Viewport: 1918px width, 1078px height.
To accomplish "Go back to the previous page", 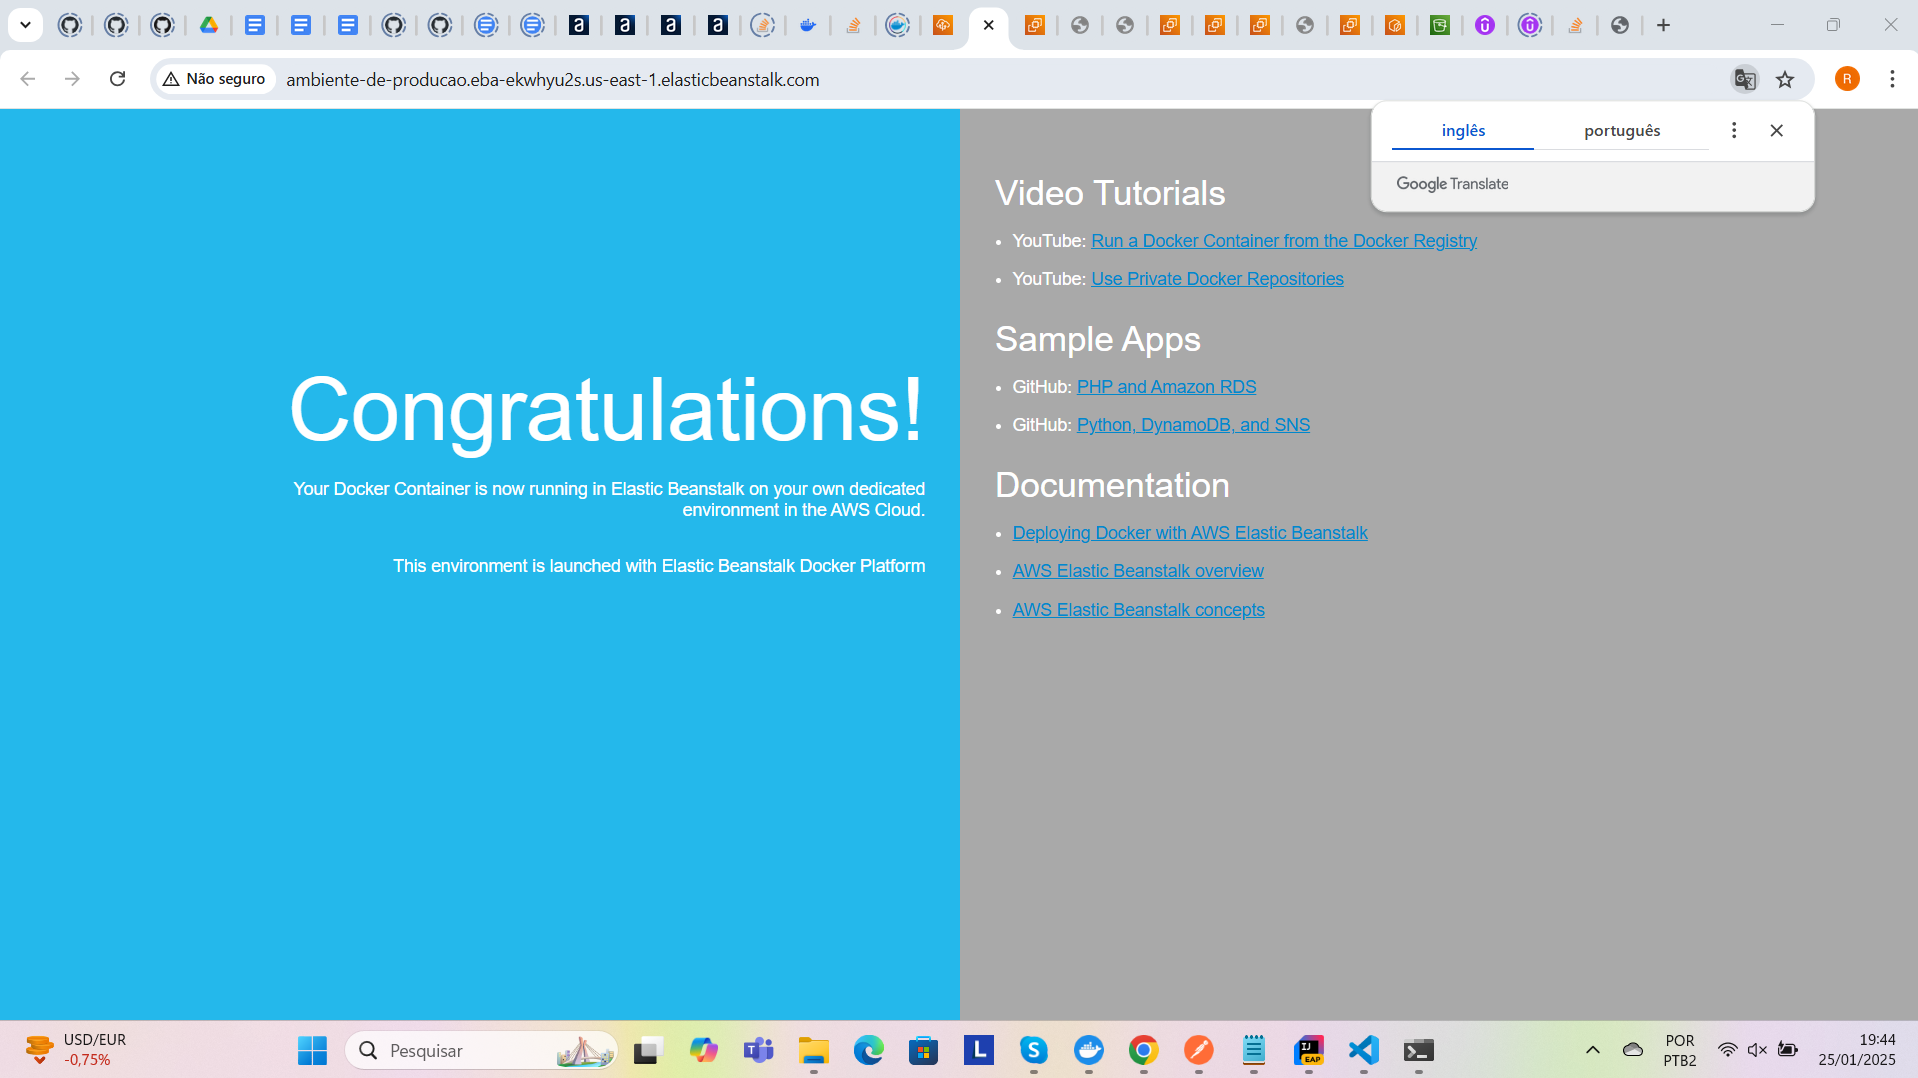I will click(x=28, y=79).
